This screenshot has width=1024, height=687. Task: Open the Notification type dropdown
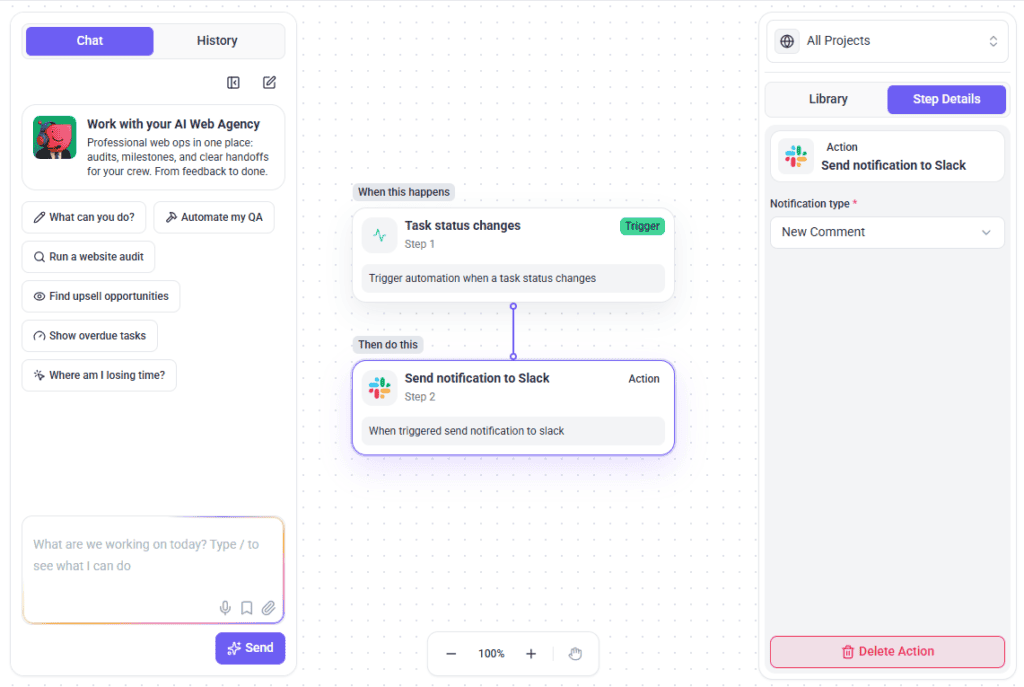pos(887,232)
